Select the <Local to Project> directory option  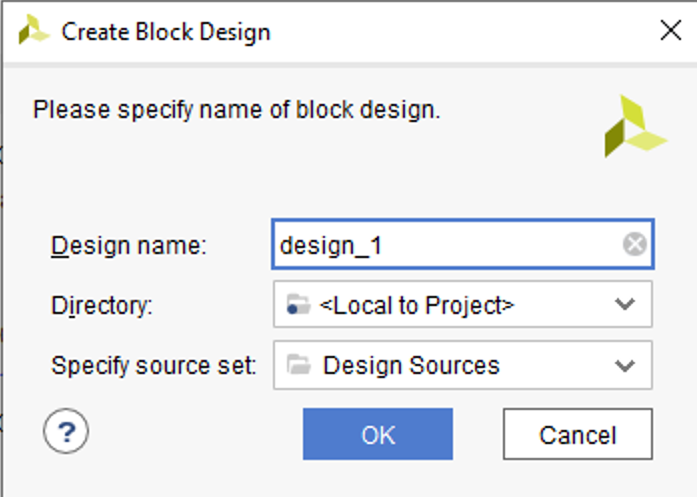click(417, 305)
